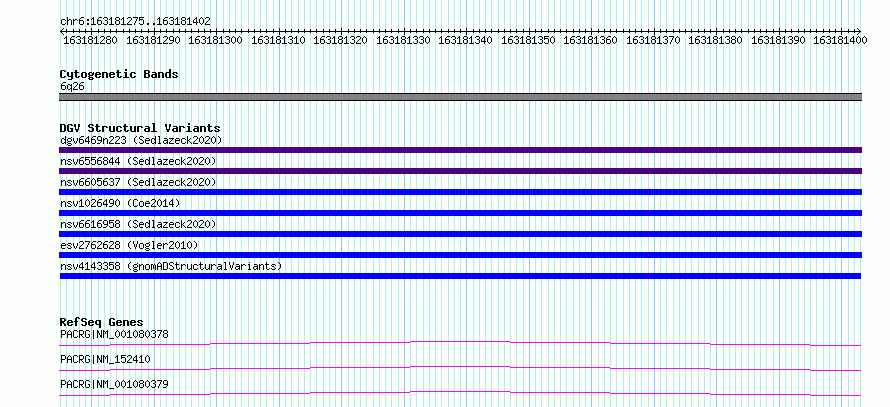
Task: Open variant label nsv1026490 (Coe2014)
Action: tap(120, 203)
